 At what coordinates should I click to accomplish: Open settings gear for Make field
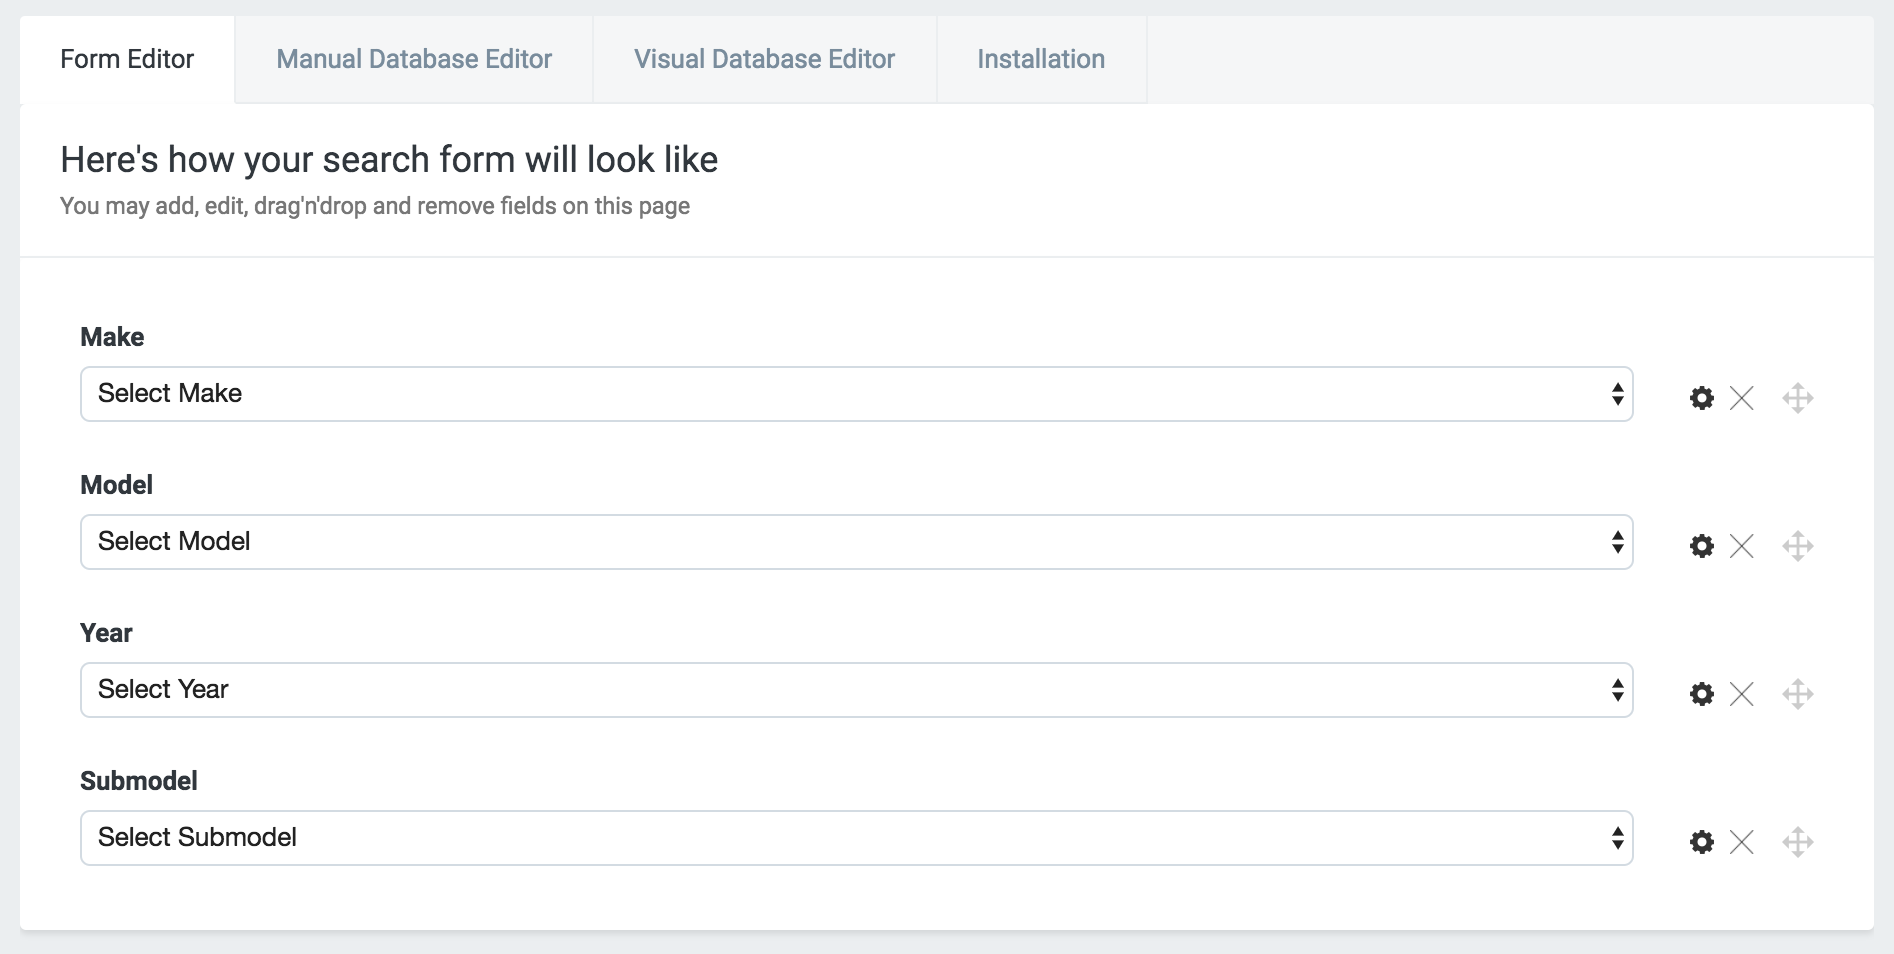pos(1701,398)
